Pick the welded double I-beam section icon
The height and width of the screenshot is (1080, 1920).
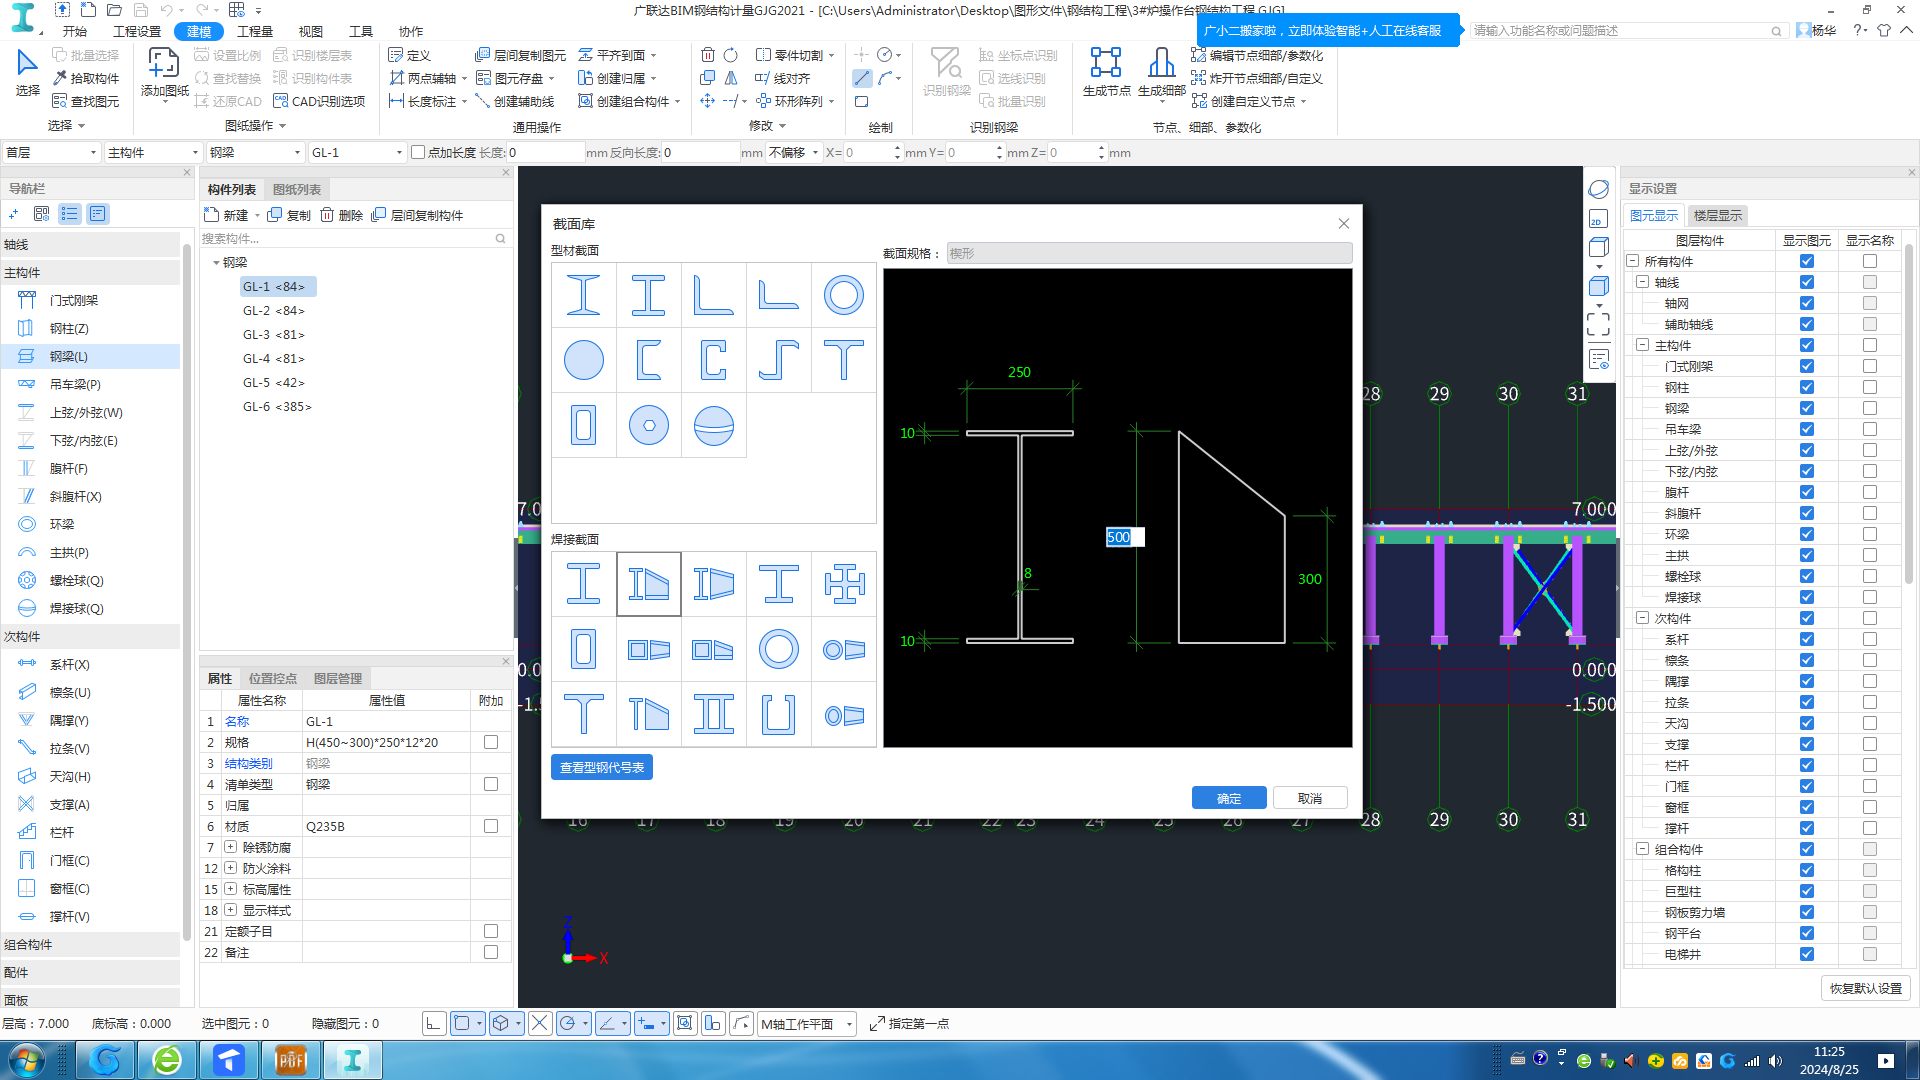click(714, 714)
